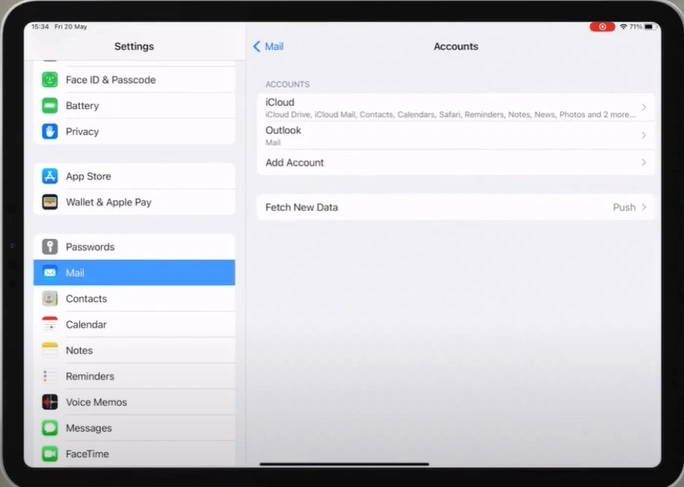
Task: Open Battery settings
Action: point(134,106)
